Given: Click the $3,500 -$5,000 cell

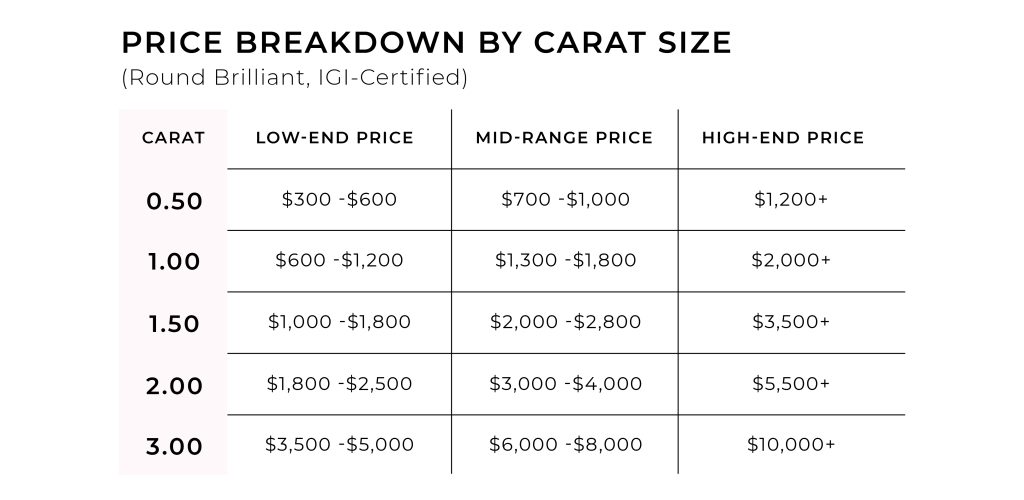Looking at the screenshot, I should [x=339, y=445].
